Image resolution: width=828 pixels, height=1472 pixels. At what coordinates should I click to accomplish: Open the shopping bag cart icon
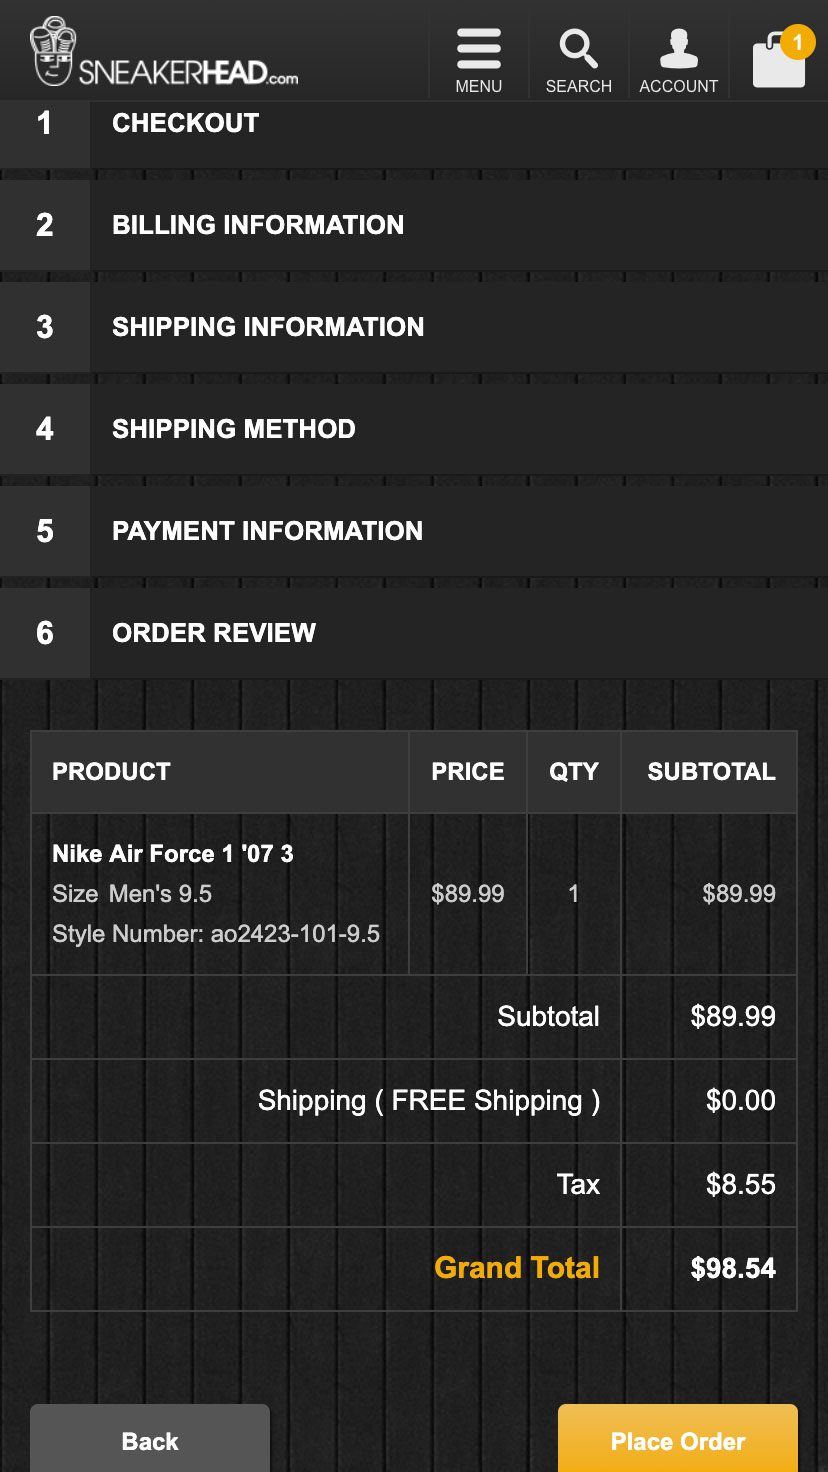776,62
